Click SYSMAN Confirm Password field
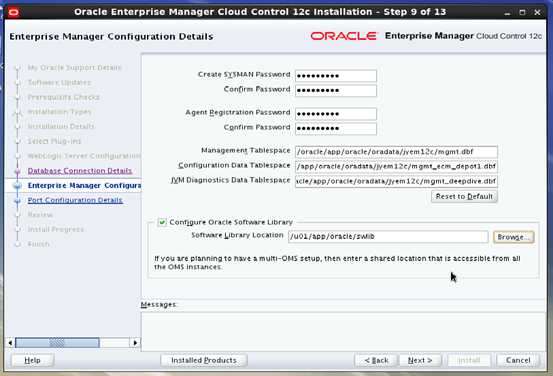 tap(336, 90)
